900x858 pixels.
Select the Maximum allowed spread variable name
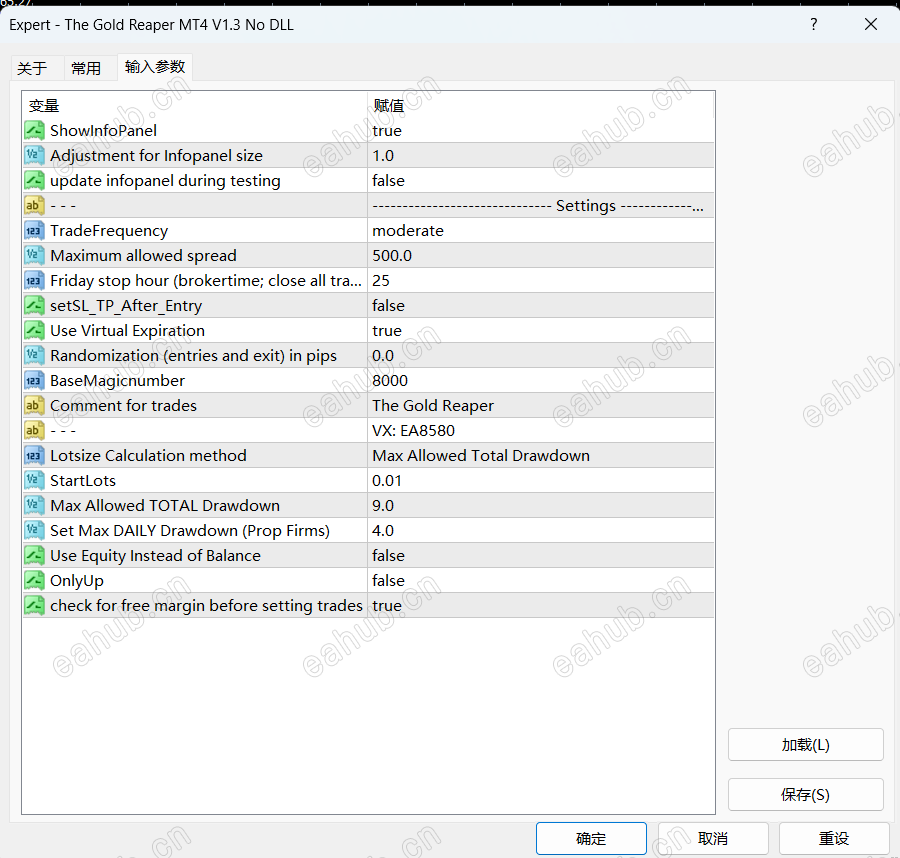143,255
